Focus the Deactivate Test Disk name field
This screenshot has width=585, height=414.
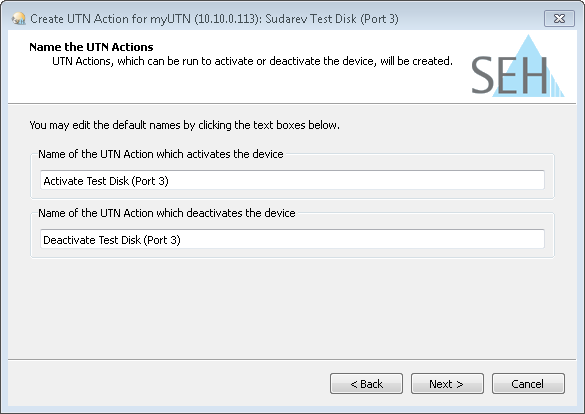pos(292,239)
